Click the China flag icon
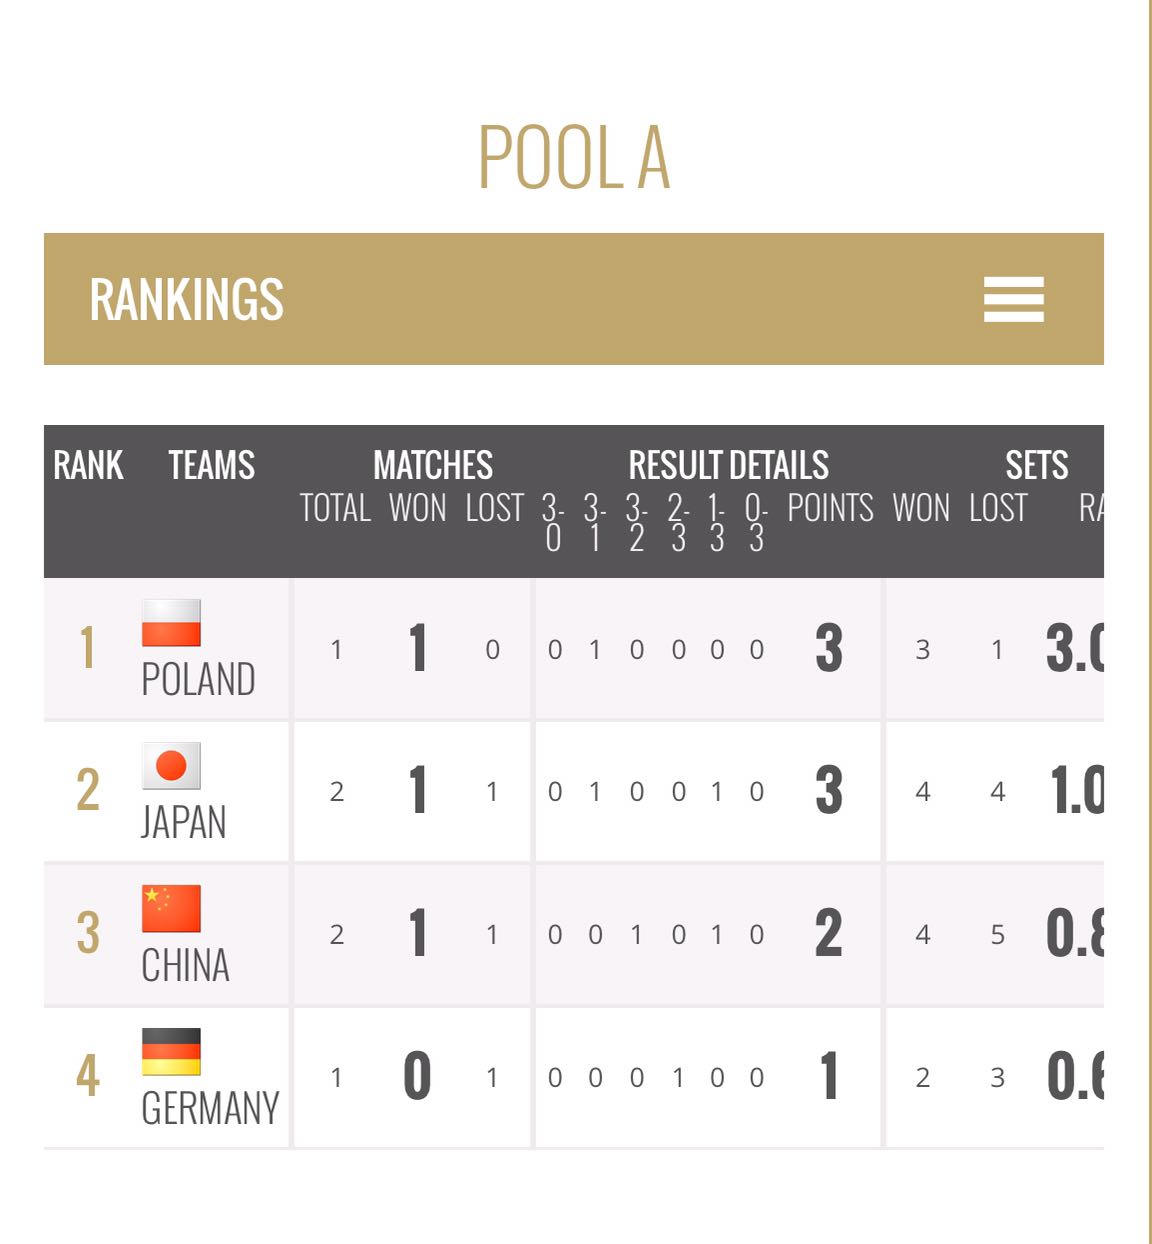The height and width of the screenshot is (1244, 1152). pos(171,909)
